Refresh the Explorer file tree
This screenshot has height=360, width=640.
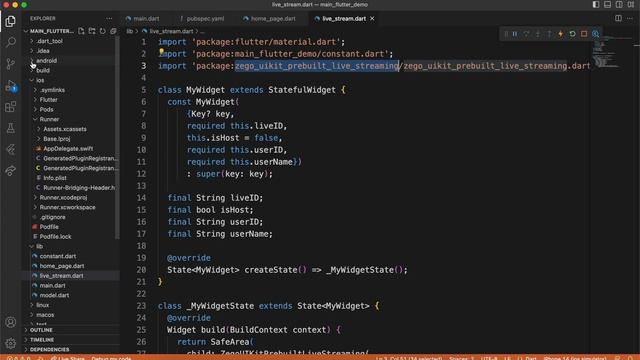(x=102, y=31)
